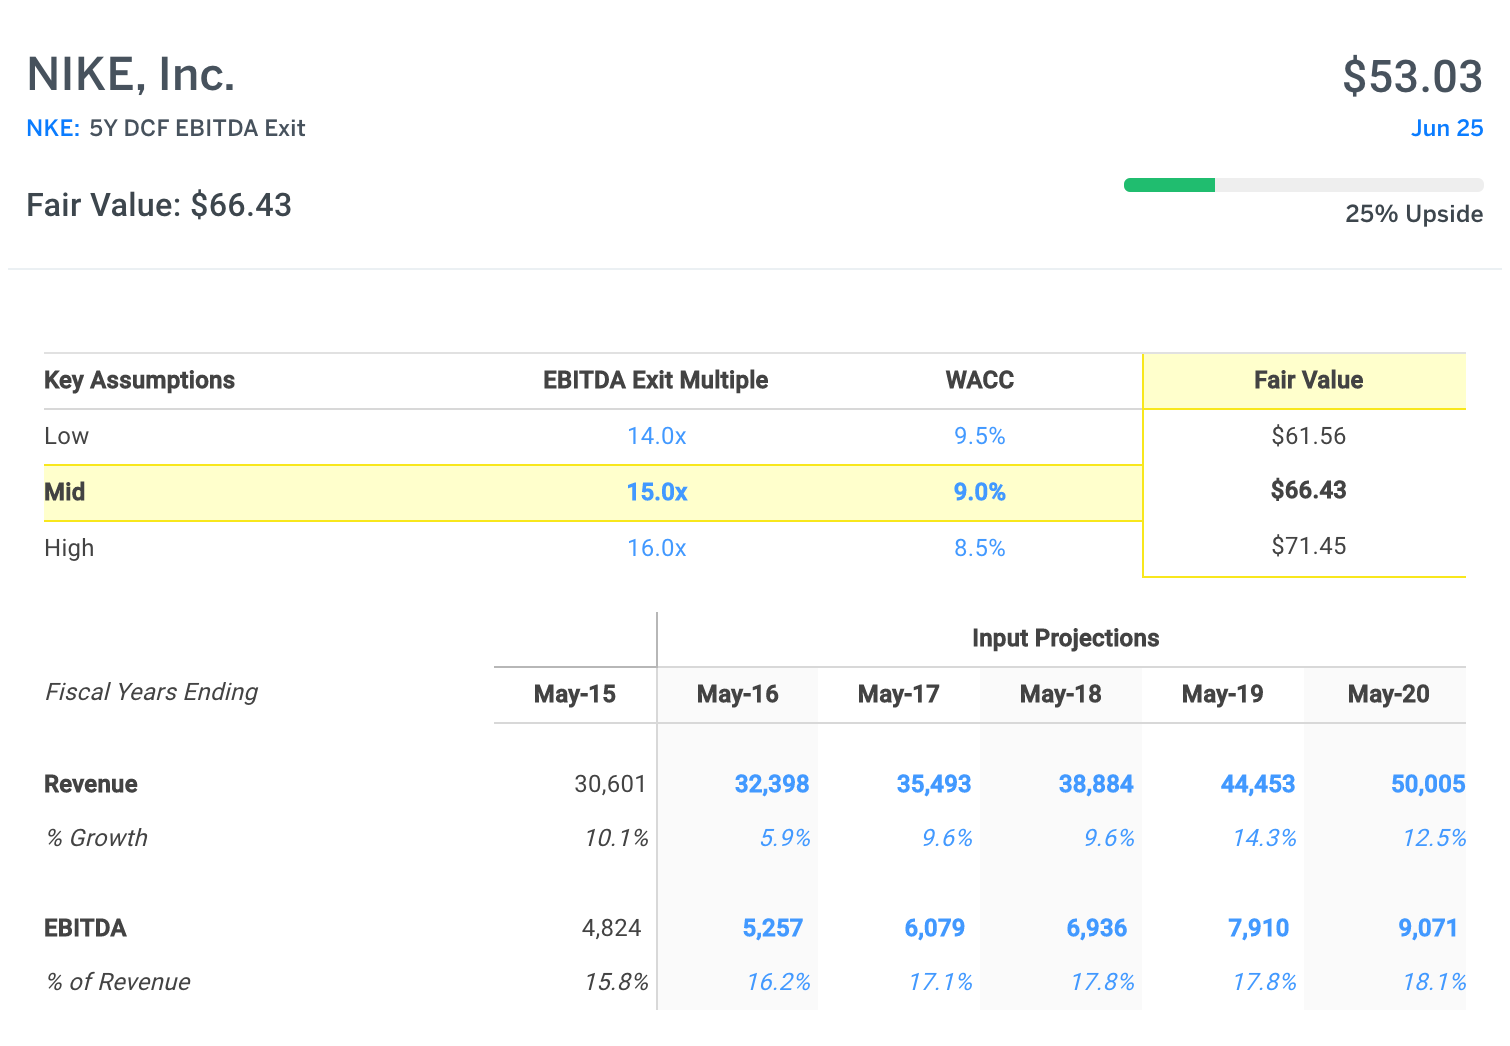The height and width of the screenshot is (1046, 1510).
Task: Edit May-20 revenue 50,005
Action: tap(1428, 784)
